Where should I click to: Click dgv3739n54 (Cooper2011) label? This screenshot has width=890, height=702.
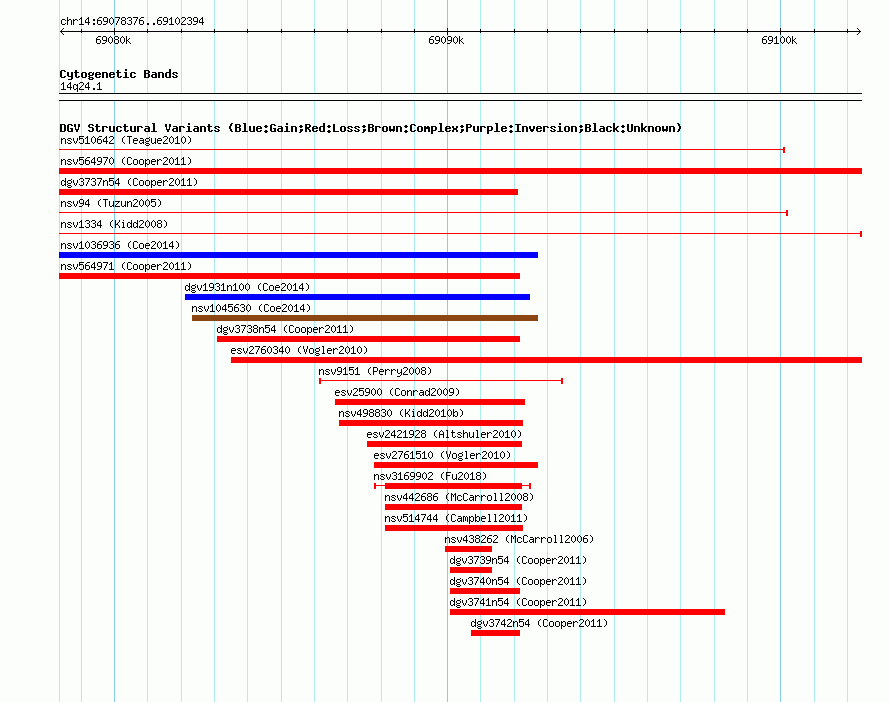click(x=518, y=560)
